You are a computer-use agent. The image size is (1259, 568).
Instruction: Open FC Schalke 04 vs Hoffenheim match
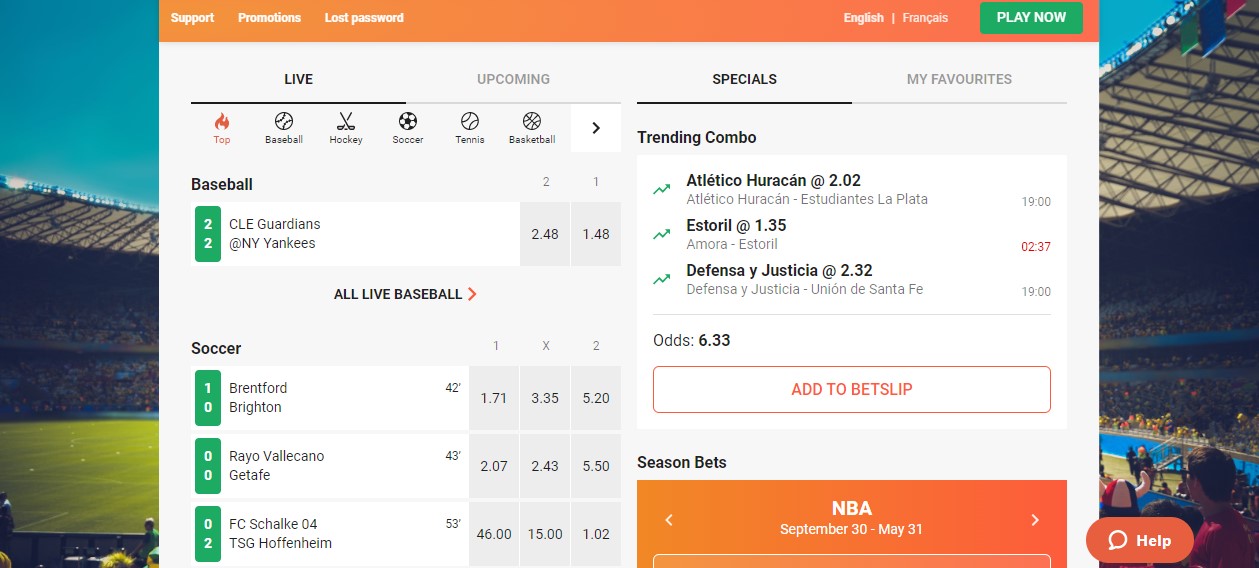click(329, 534)
